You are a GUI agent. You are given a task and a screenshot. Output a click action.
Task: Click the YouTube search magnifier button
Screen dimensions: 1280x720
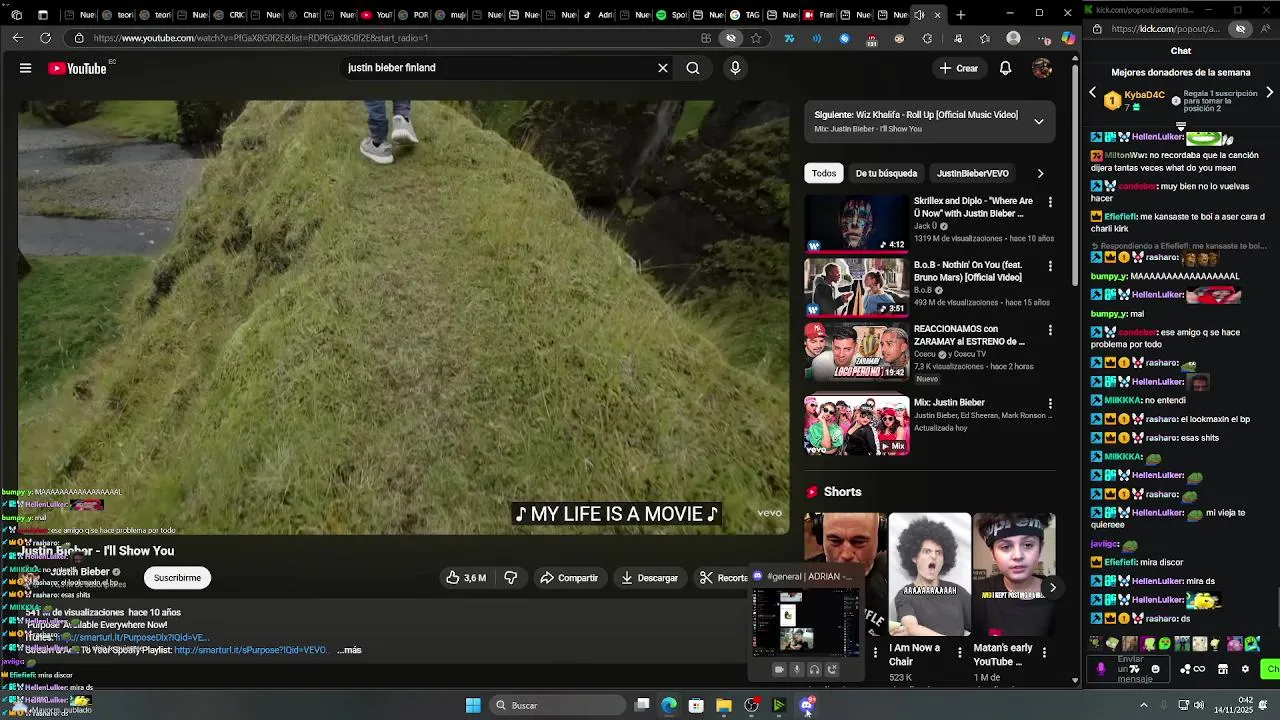[x=693, y=68]
